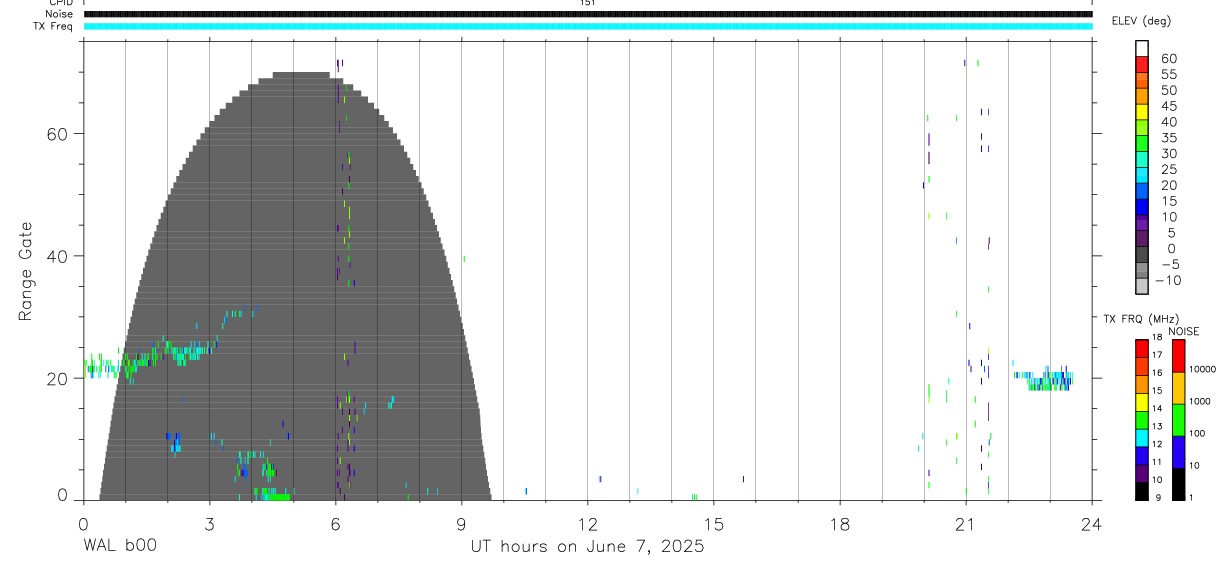Click x-axis tick label '12'
1228x567 pixels.
pos(588,523)
